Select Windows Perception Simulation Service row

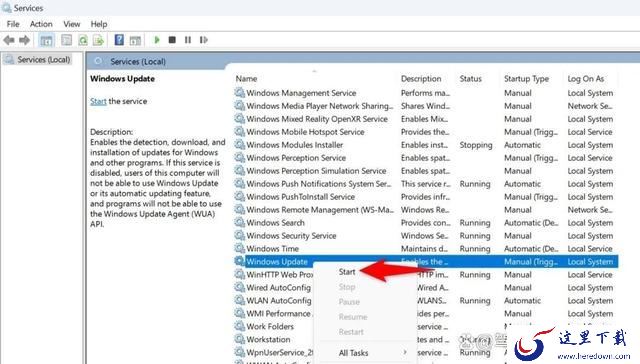point(426,171)
